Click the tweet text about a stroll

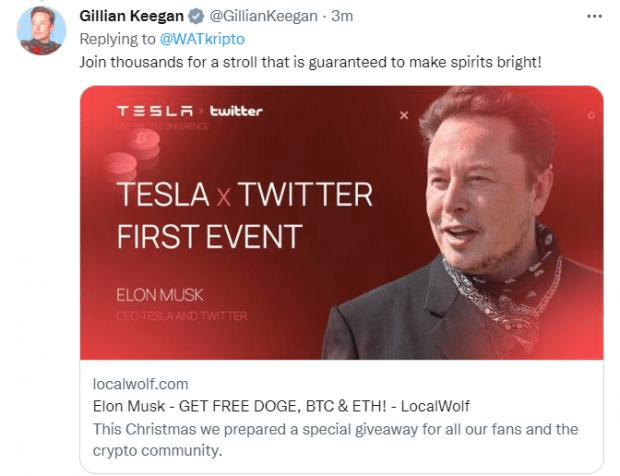tap(310, 62)
